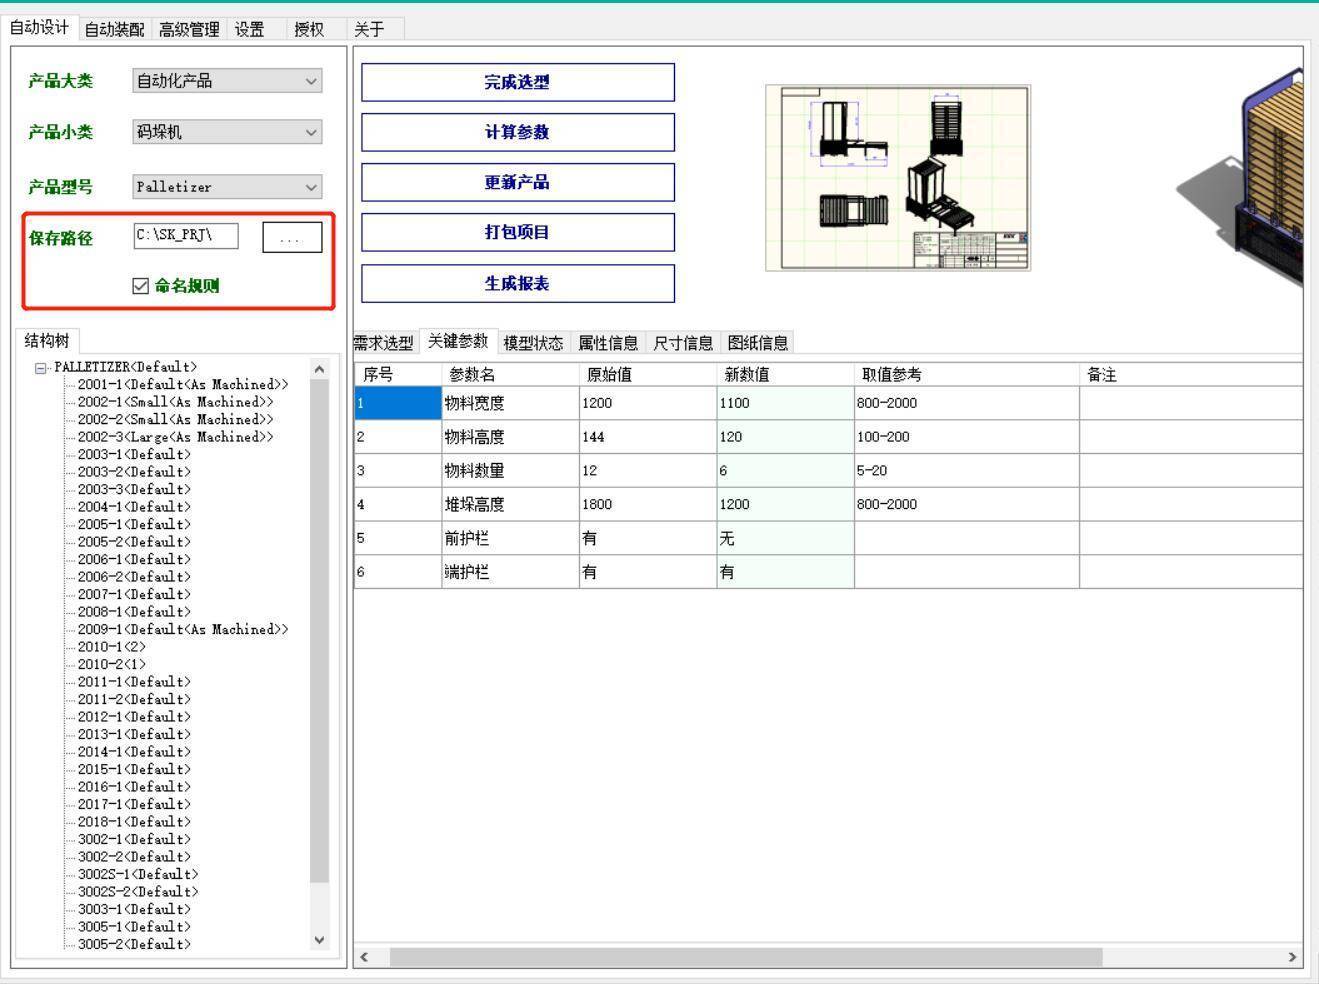The width and height of the screenshot is (1319, 984).
Task: Open the 产品小类 dropdown showing 码垛机
Action: tap(227, 132)
